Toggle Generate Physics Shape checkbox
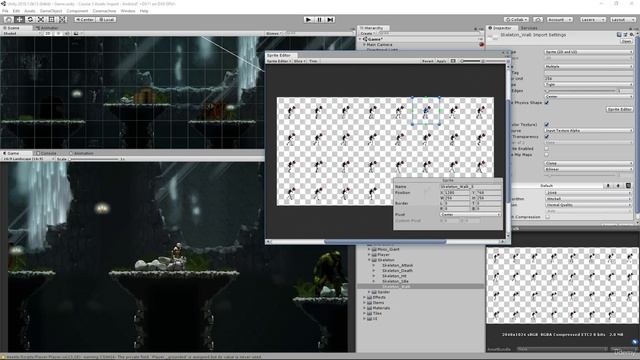Image resolution: width=640 pixels, height=360 pixels. point(547,102)
